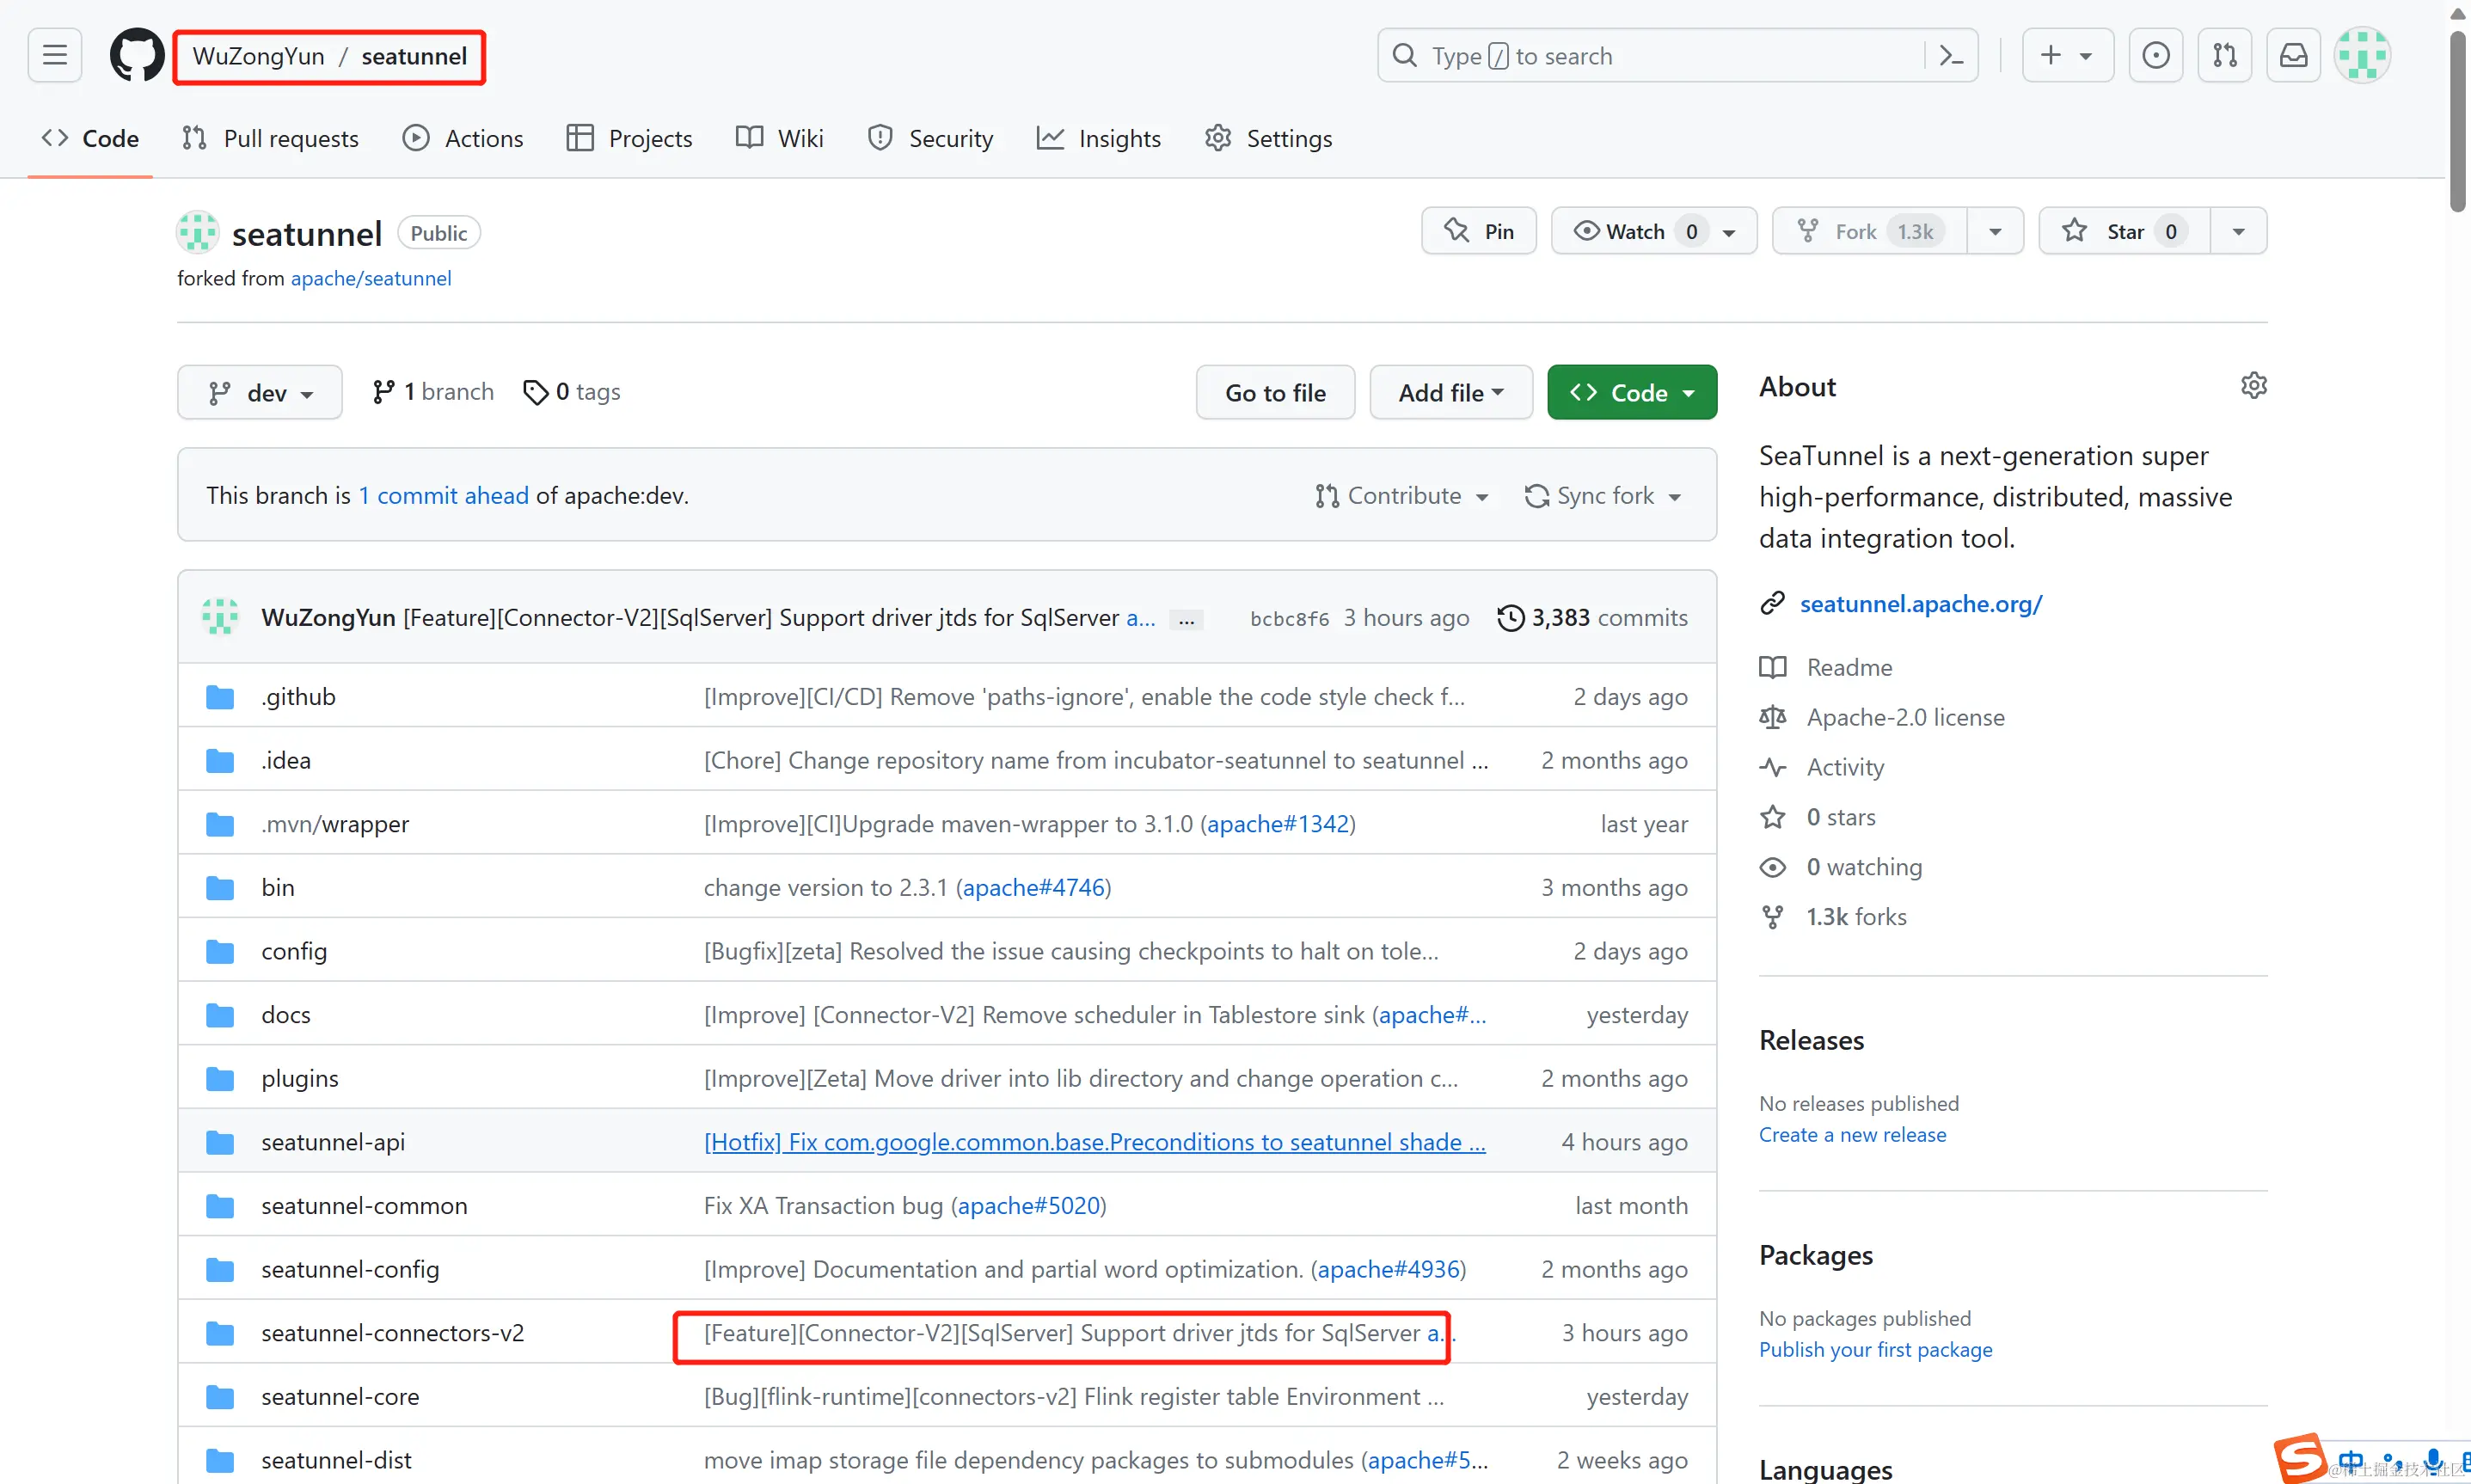Open the issues icon in header

click(2156, 55)
